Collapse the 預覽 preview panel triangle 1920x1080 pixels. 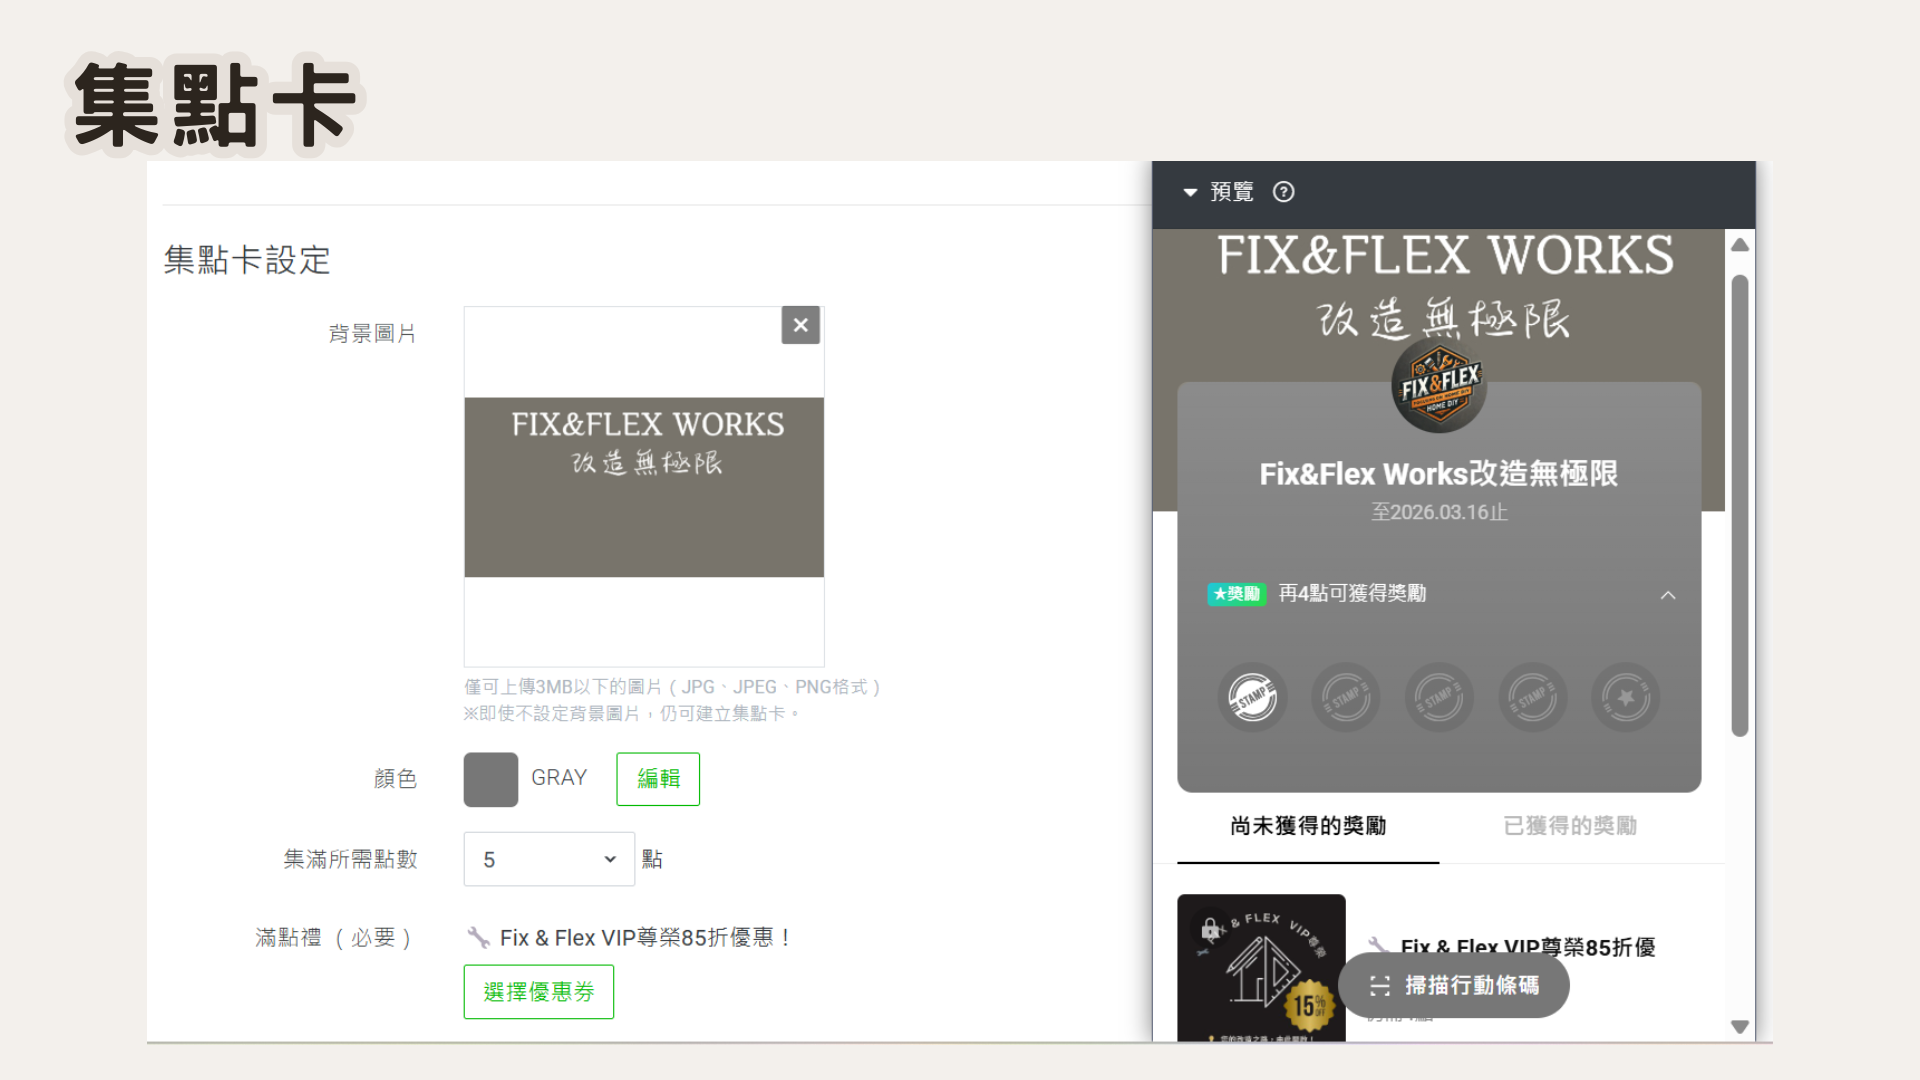pyautogui.click(x=1190, y=192)
